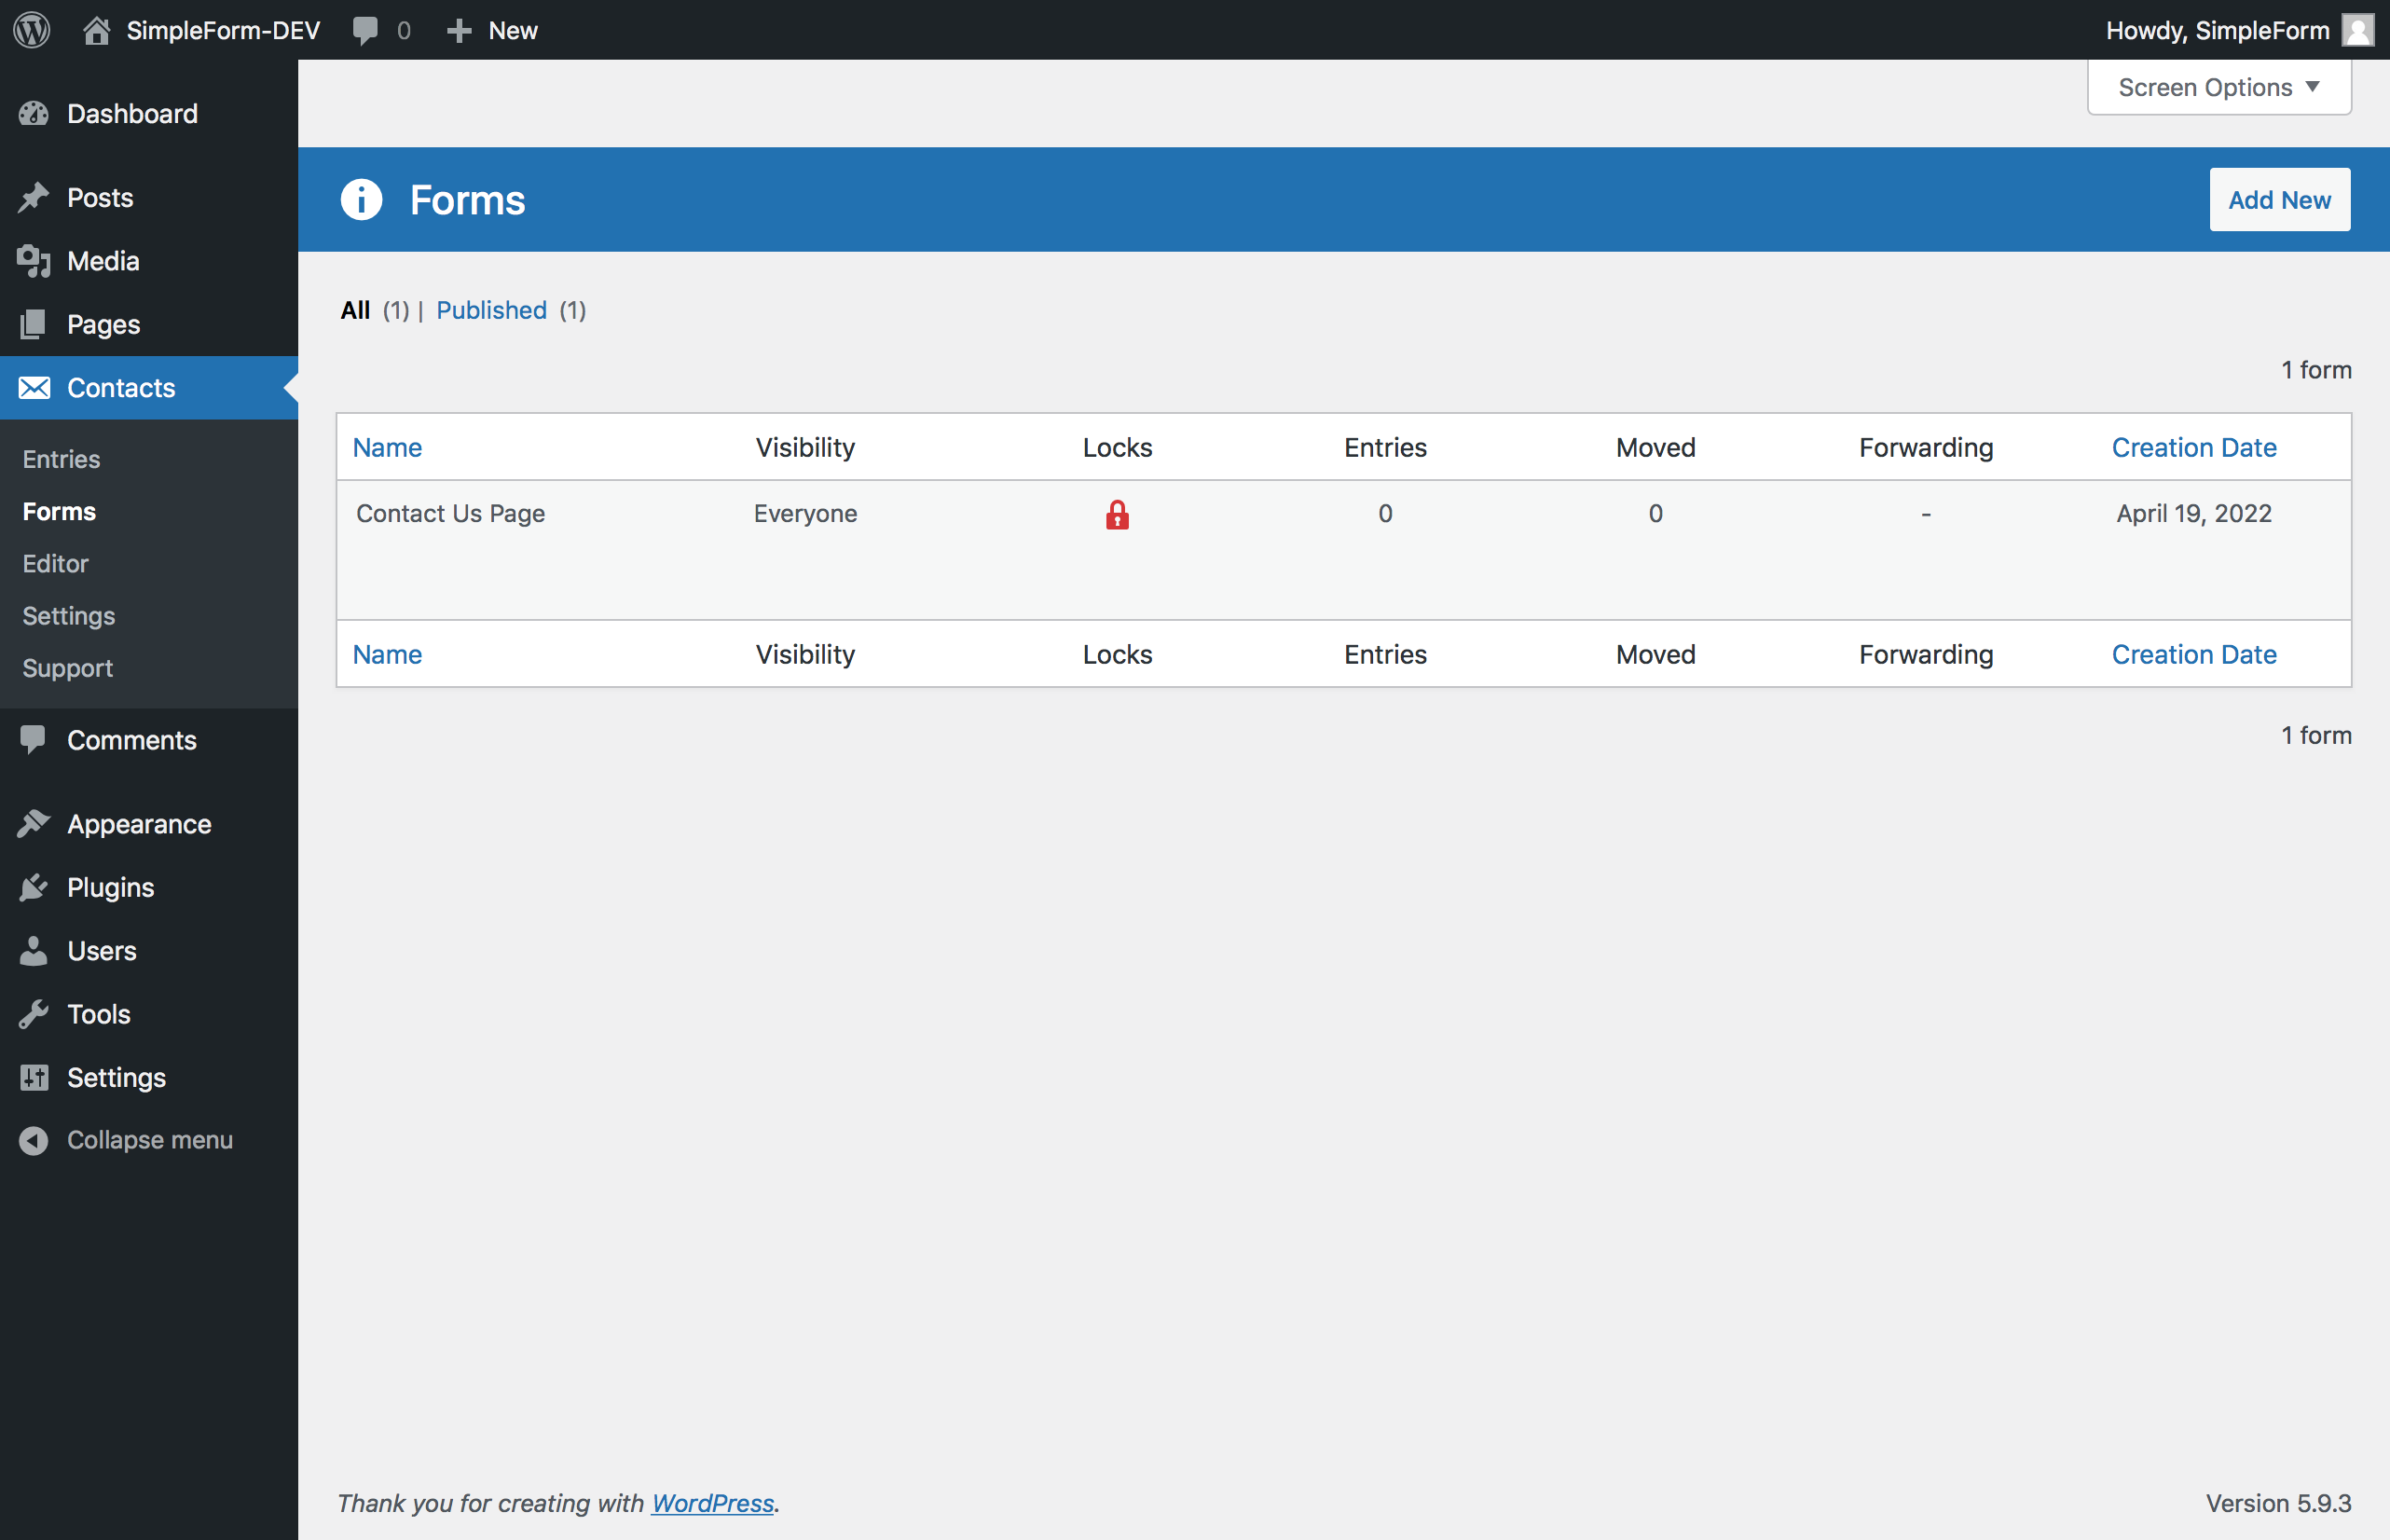Image resolution: width=2390 pixels, height=1540 pixels.
Task: Click the user avatar in admin bar
Action: pos(2358,30)
